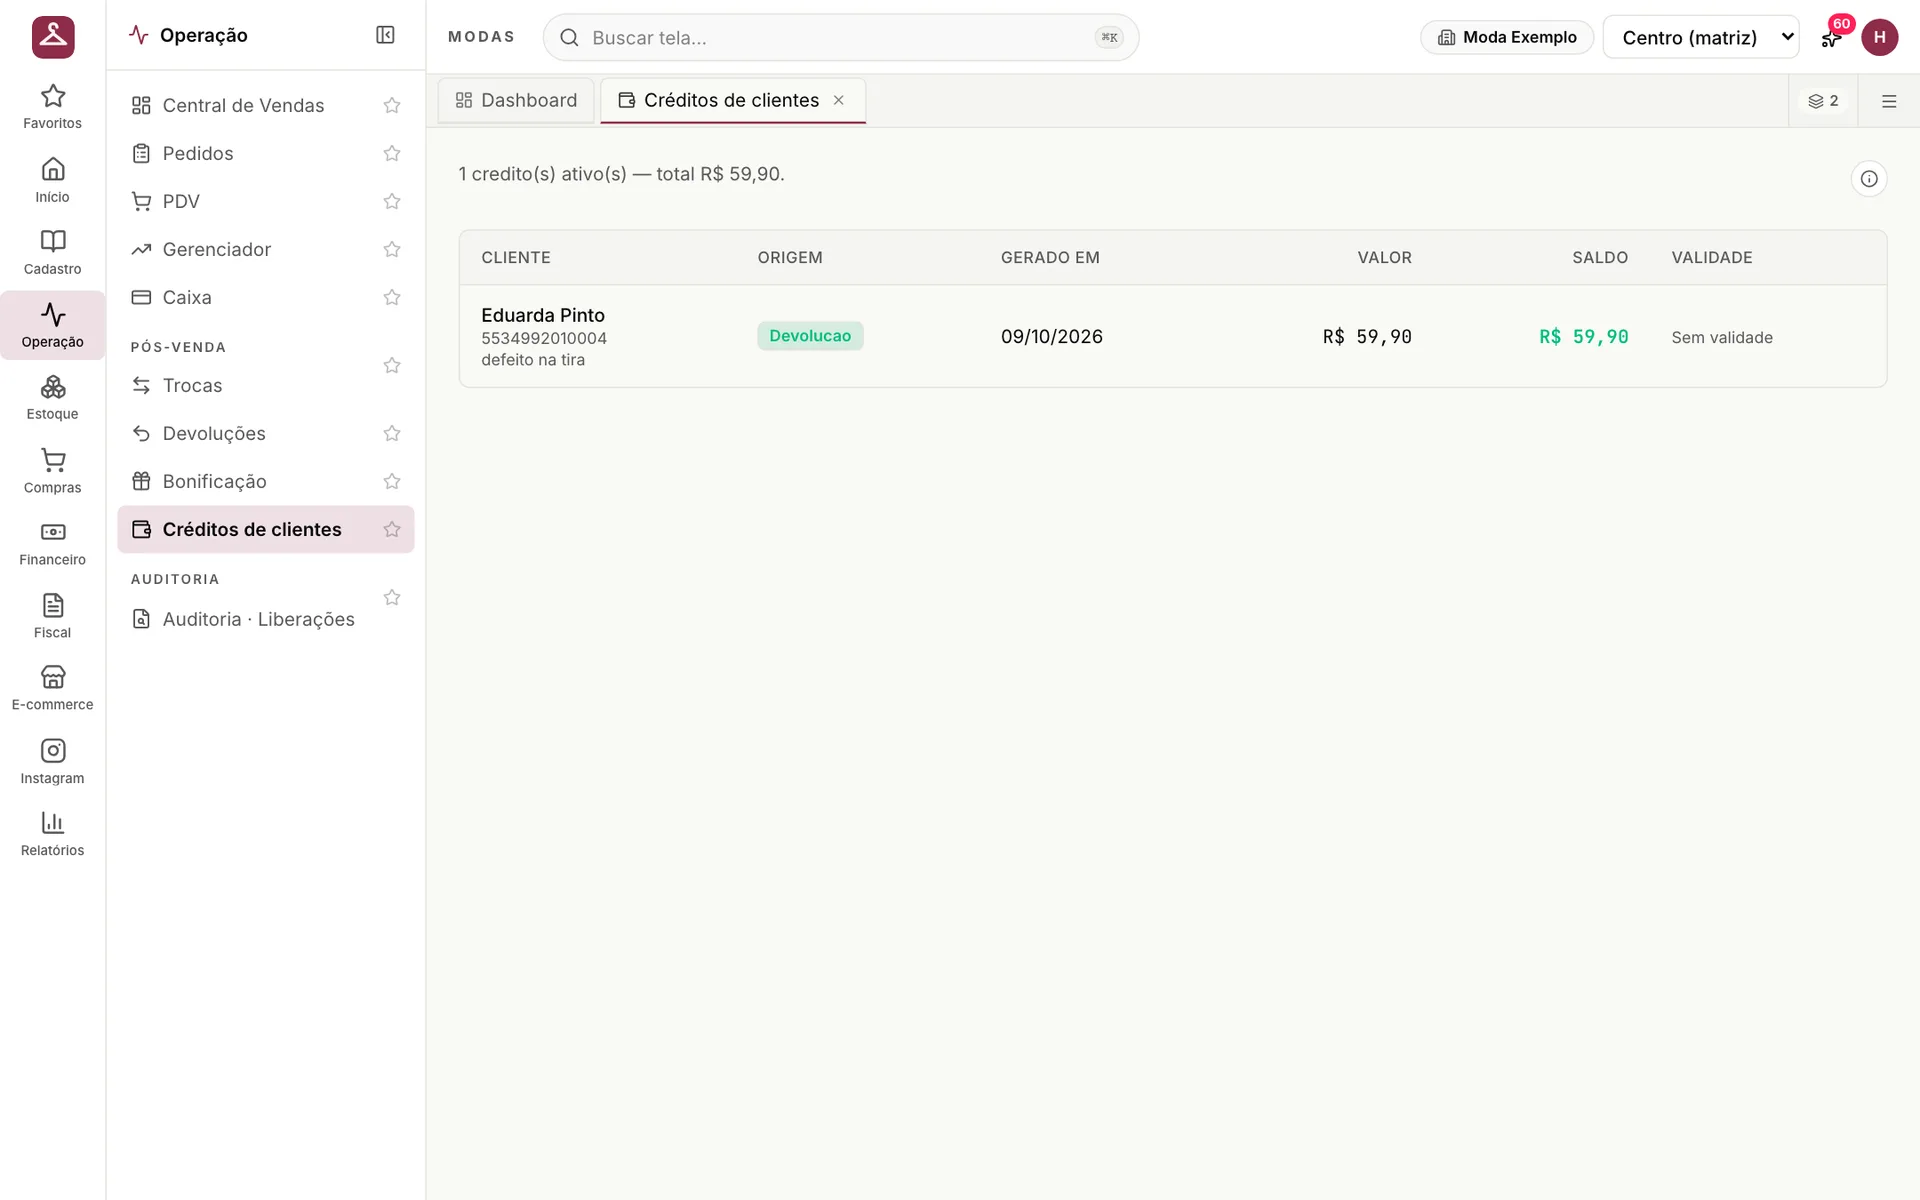1920x1200 pixels.
Task: Toggle favorite star for Pedidos
Action: (392, 153)
